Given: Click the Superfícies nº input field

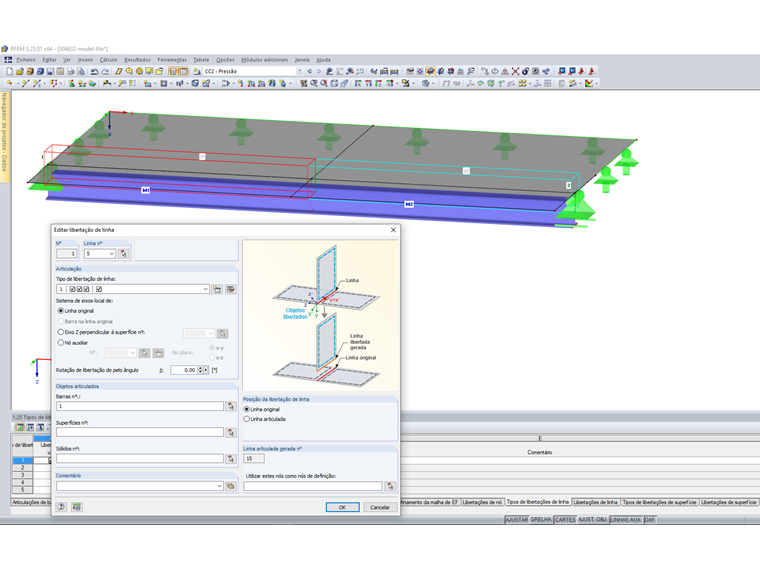Looking at the screenshot, I should tap(140, 432).
